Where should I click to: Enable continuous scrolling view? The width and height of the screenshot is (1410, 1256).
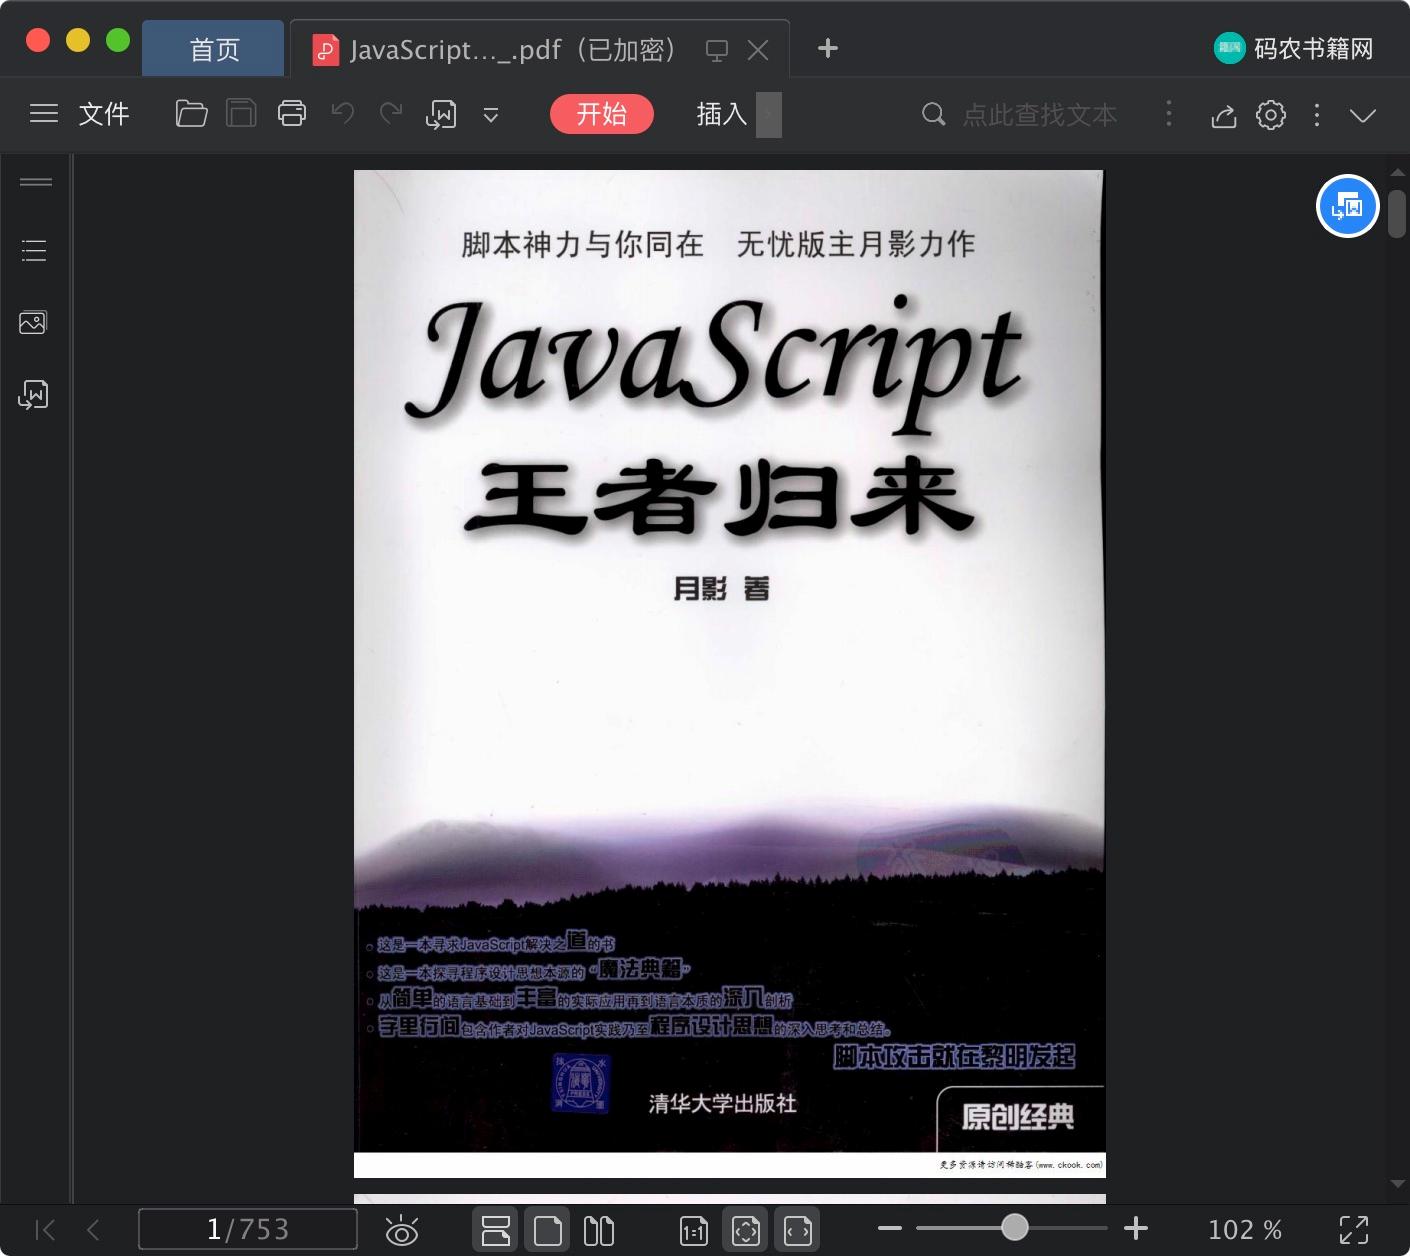495,1230
